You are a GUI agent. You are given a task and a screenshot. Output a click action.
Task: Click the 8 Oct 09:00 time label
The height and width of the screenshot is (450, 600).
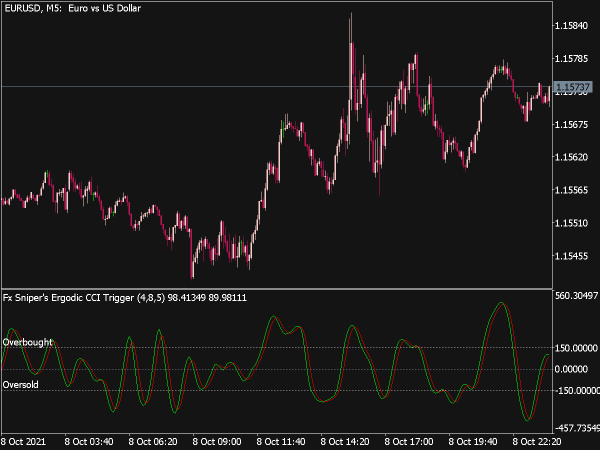[x=217, y=442]
